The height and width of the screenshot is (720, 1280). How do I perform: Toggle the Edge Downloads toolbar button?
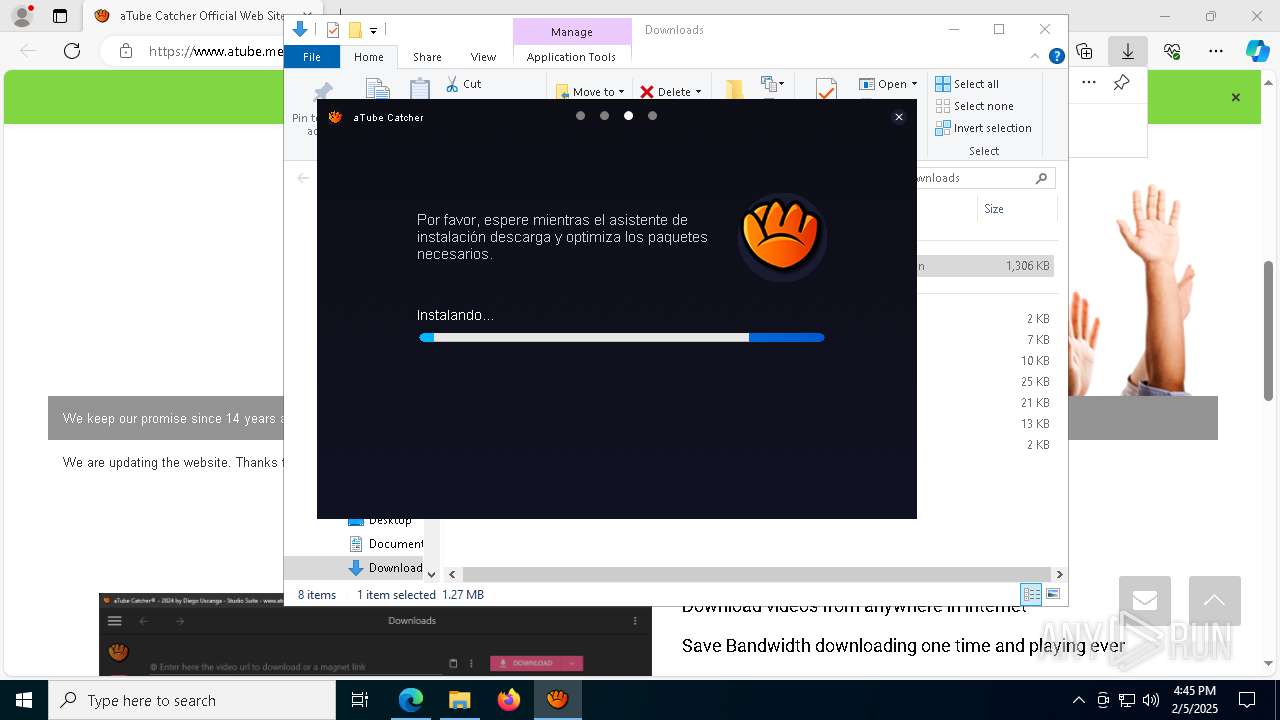[1127, 51]
